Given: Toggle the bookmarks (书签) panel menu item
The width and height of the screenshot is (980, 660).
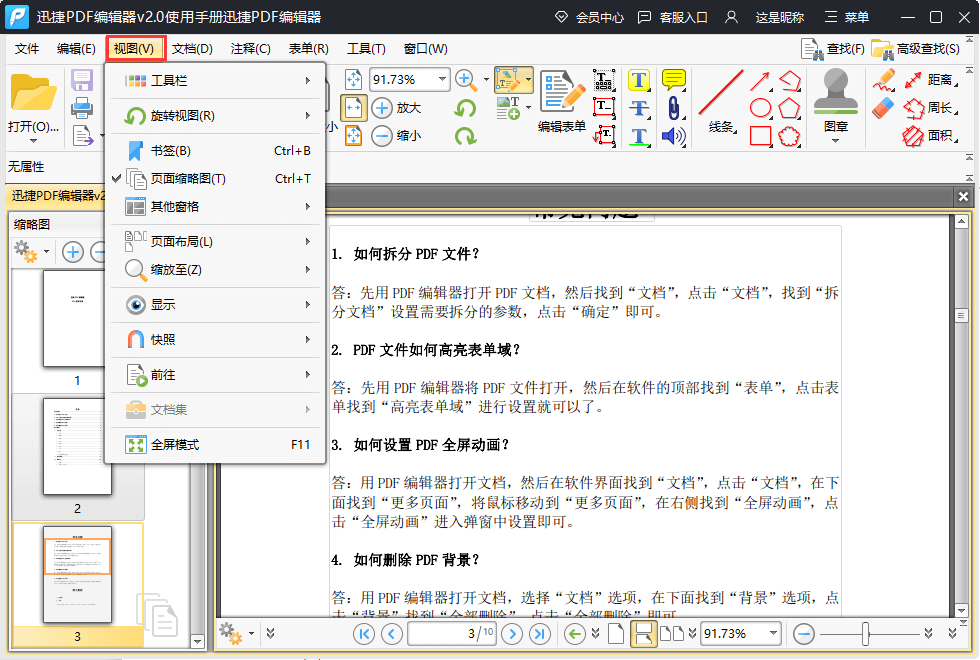Looking at the screenshot, I should pos(171,151).
